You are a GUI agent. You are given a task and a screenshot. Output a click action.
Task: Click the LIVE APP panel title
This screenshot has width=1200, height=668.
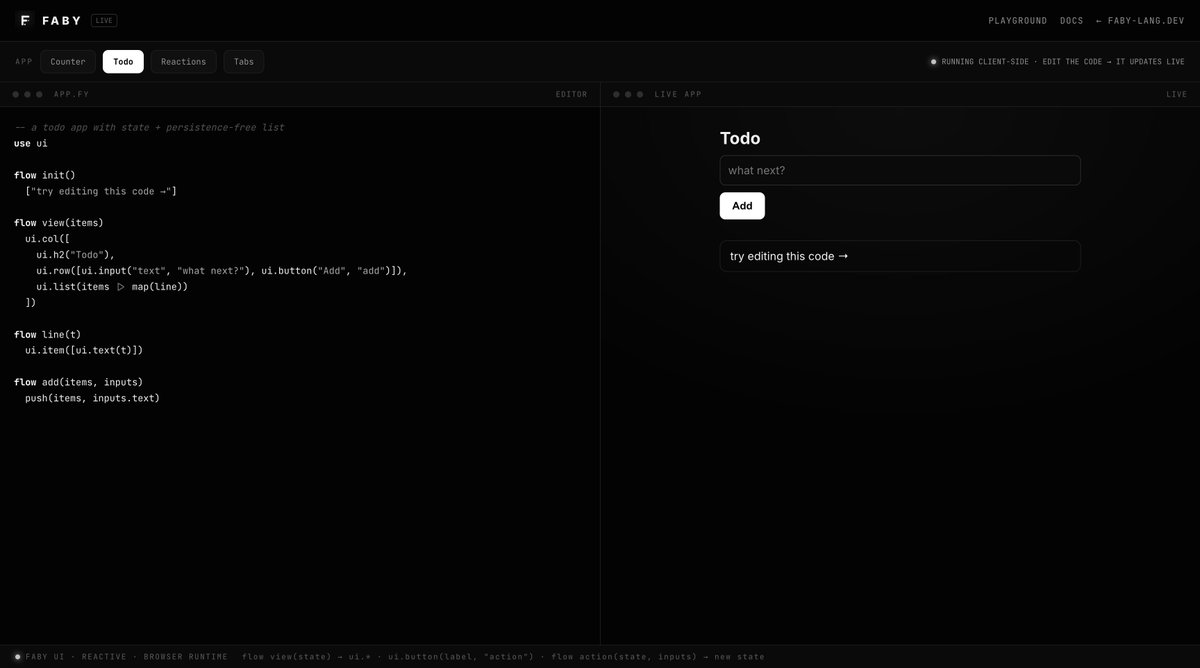tap(678, 94)
